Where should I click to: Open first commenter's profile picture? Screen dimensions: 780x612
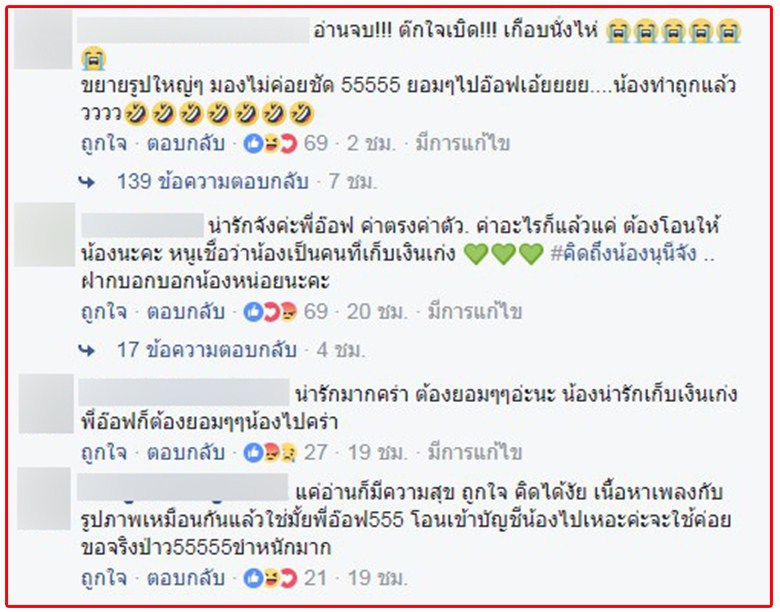[x=43, y=39]
